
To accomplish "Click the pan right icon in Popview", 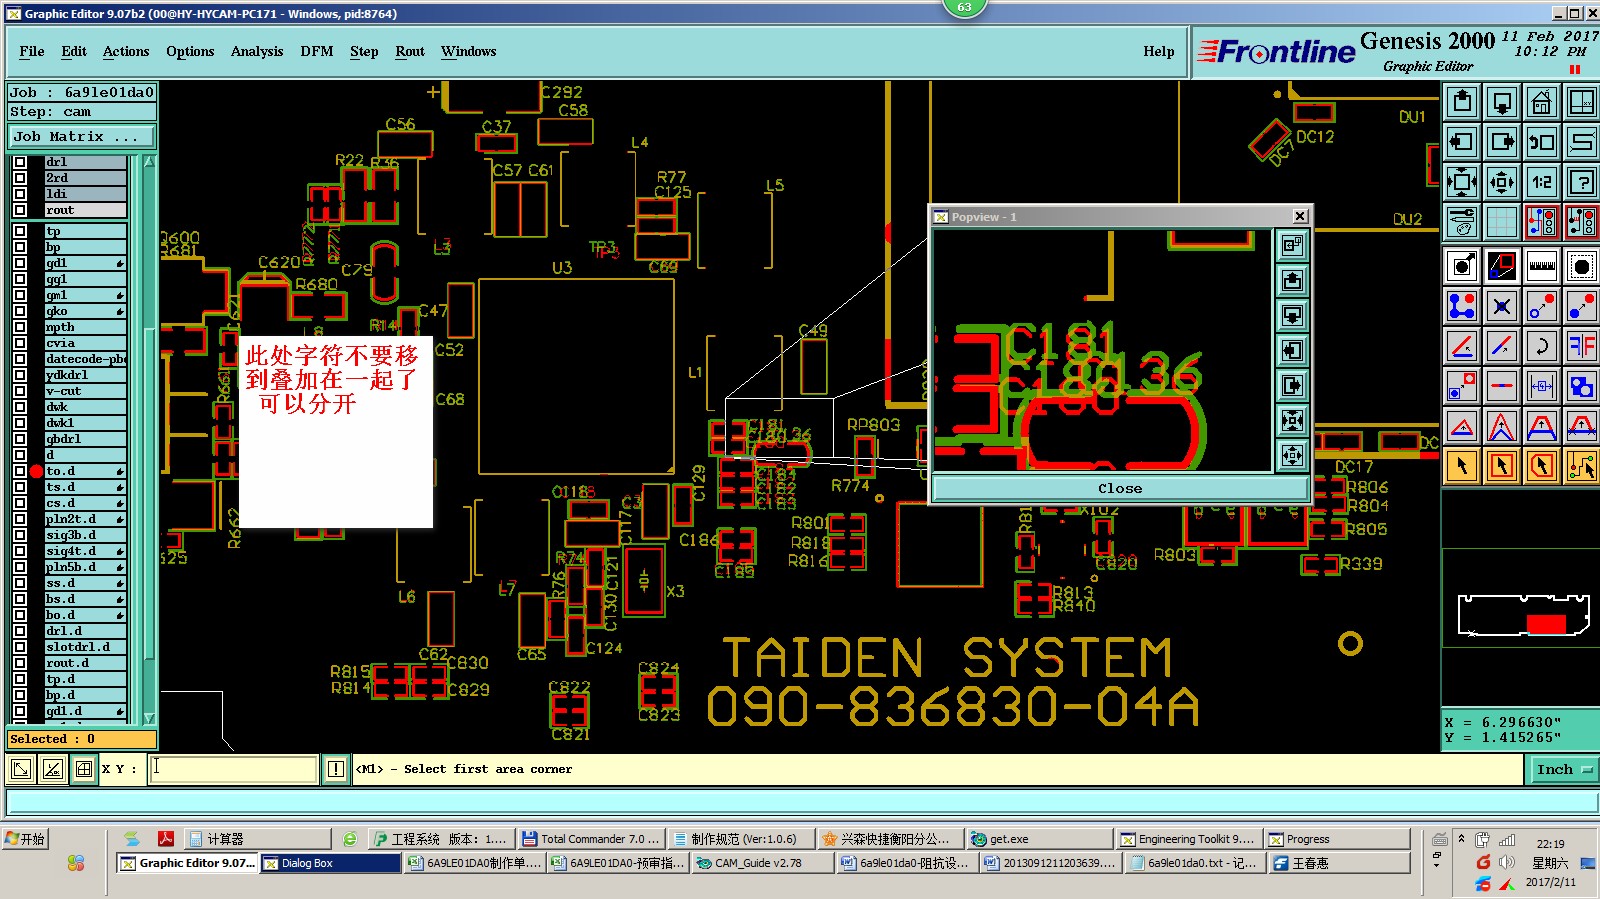I will (1292, 385).
